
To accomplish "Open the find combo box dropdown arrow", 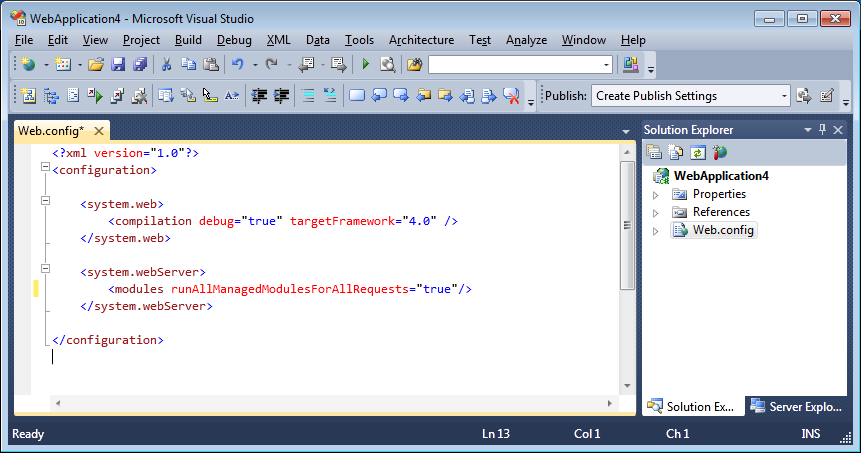I will point(606,65).
